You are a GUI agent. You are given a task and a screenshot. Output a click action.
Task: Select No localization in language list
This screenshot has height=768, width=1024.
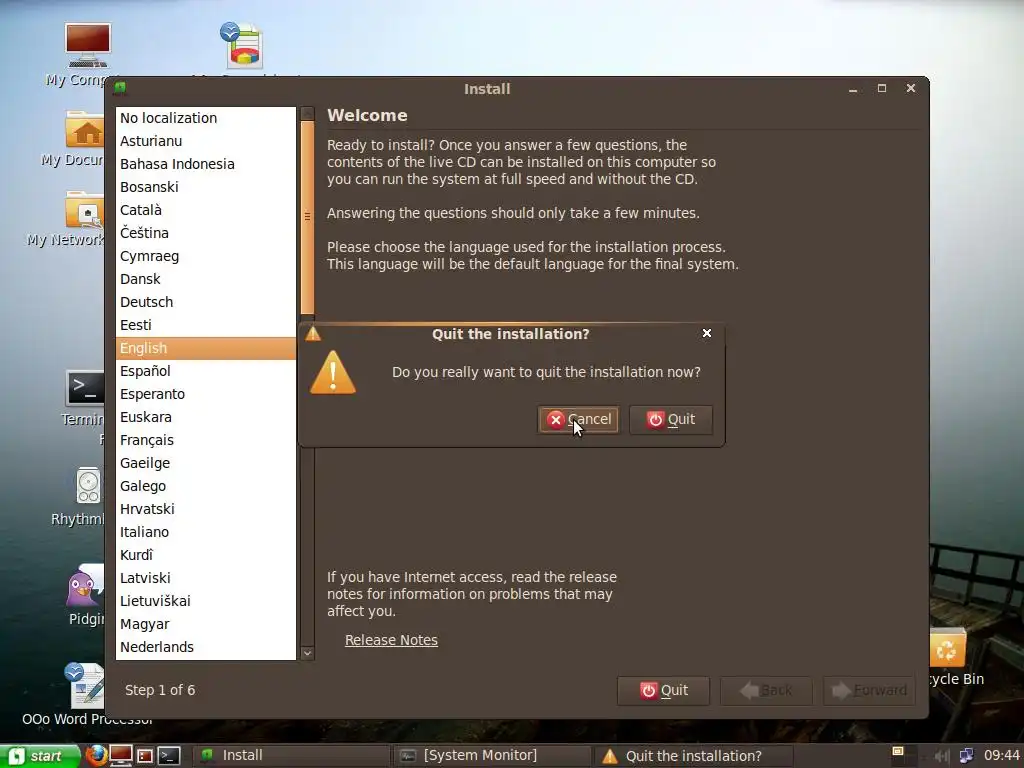206,118
